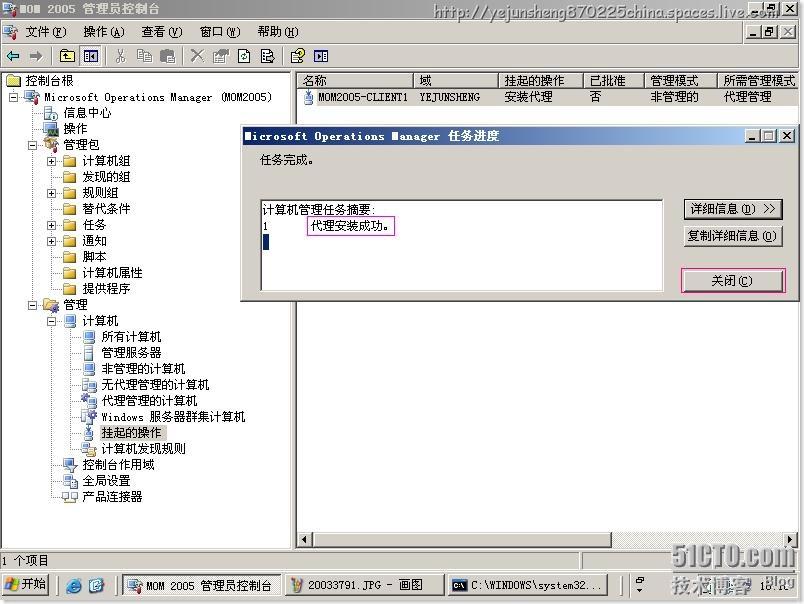
Task: Click the 关闭(C) button in dialog
Action: (x=733, y=281)
